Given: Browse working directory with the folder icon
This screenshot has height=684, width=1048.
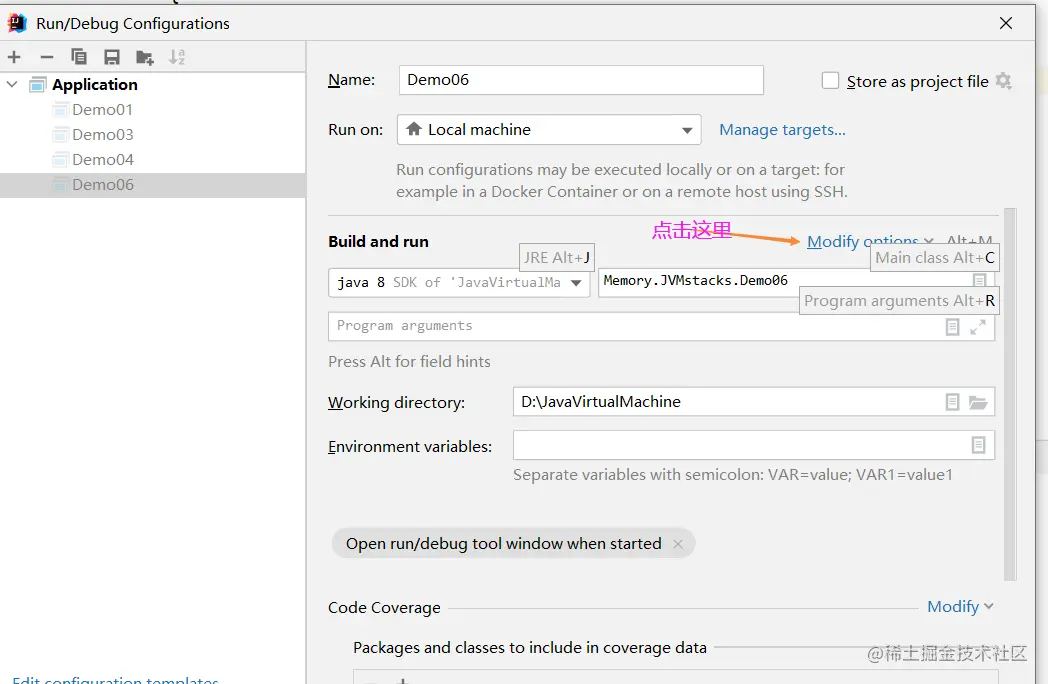Looking at the screenshot, I should click(978, 402).
